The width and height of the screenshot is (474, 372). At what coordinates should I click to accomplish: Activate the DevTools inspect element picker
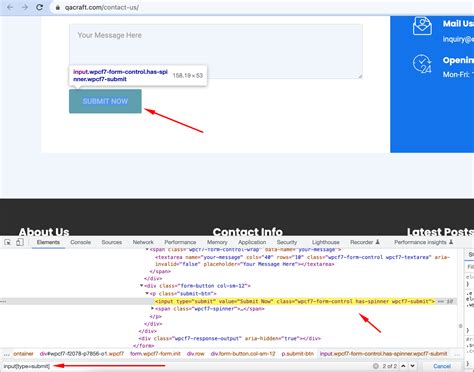8,242
